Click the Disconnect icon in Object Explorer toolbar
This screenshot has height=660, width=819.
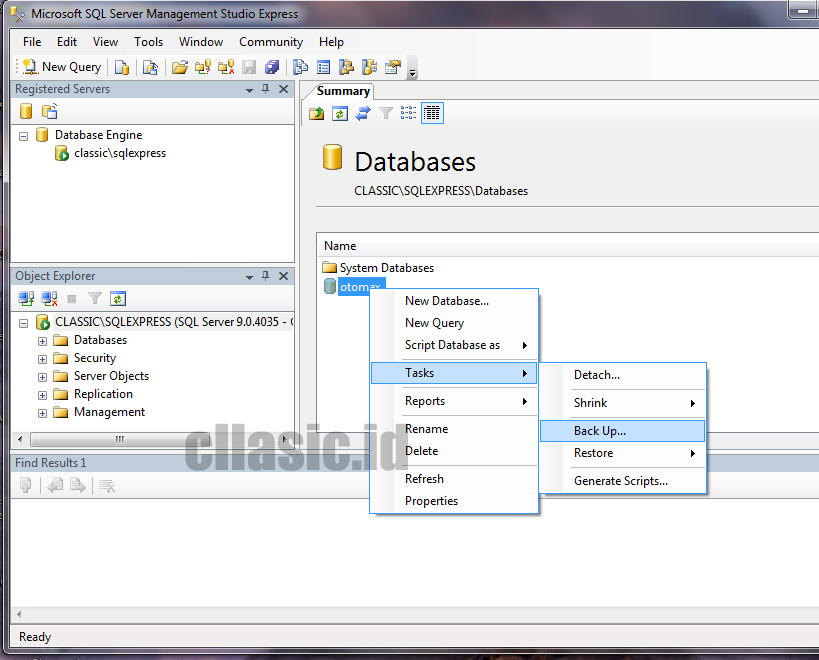(50, 299)
